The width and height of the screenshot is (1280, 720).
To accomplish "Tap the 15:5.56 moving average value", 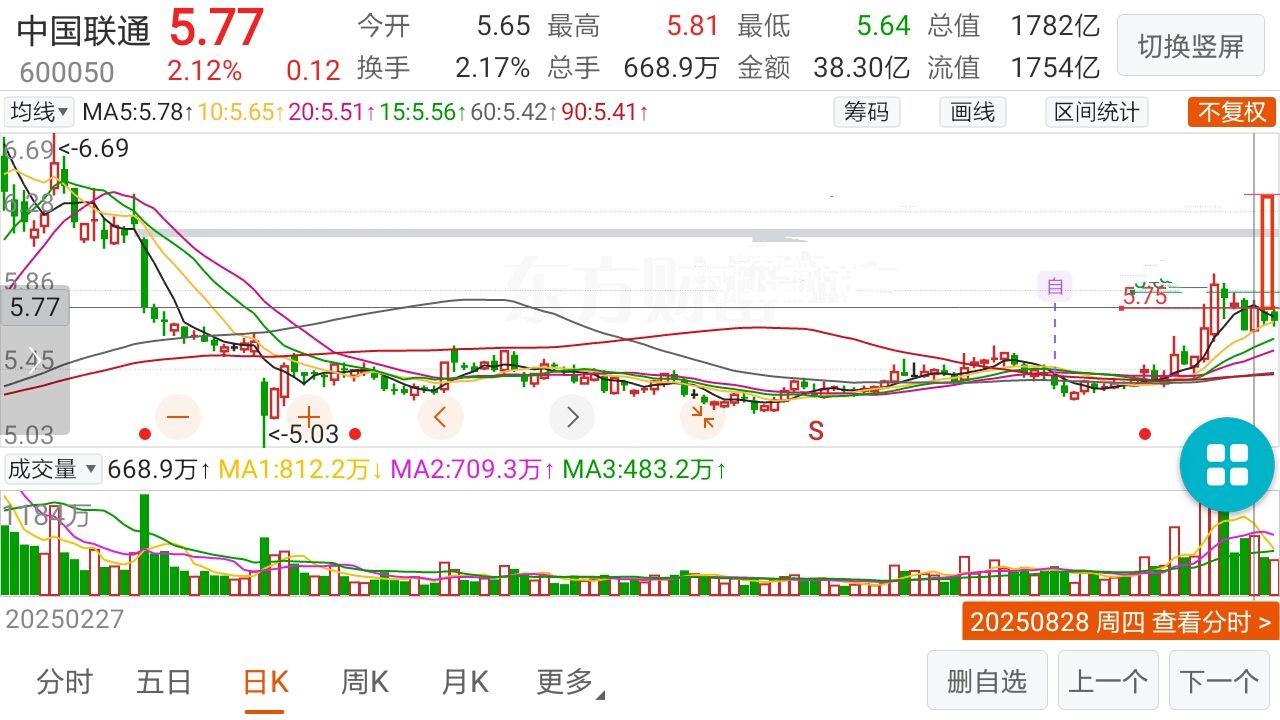I will click(x=422, y=112).
